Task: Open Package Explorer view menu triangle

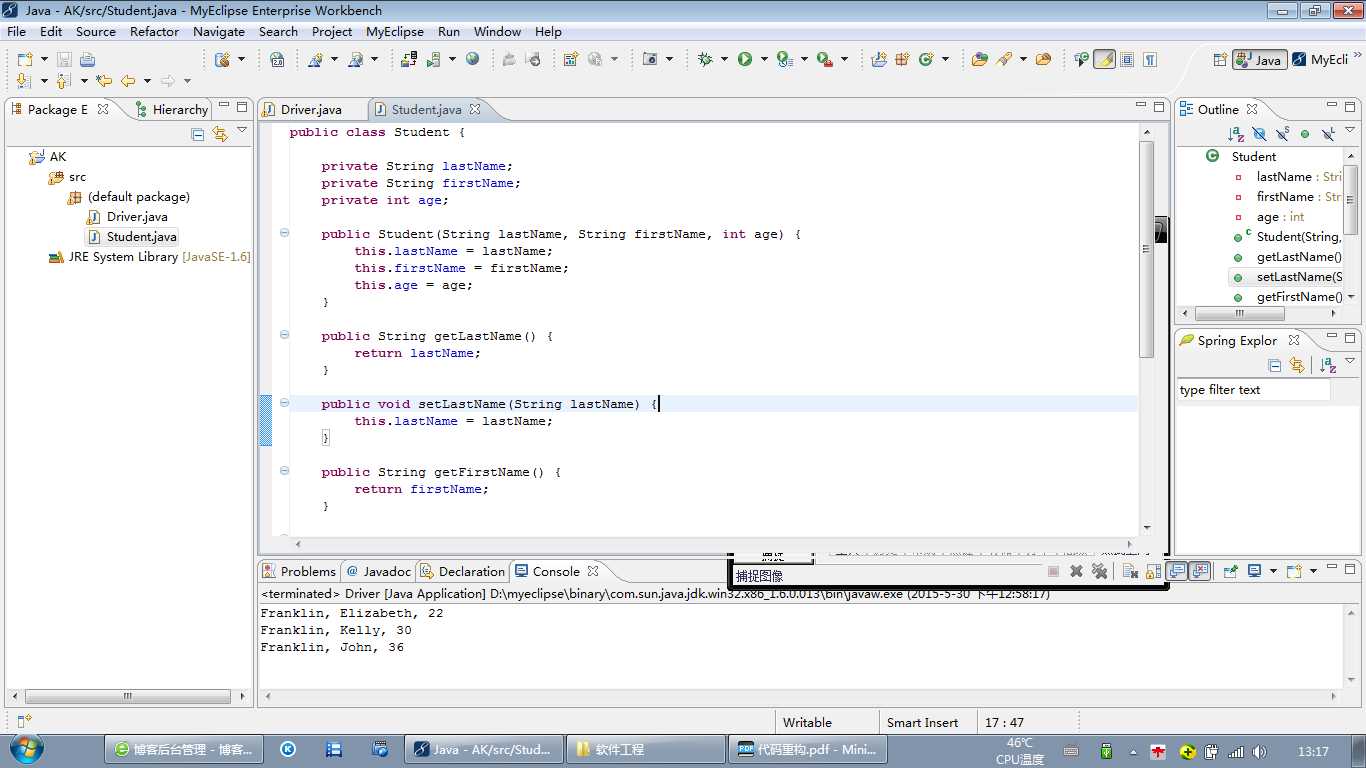Action: click(x=242, y=131)
